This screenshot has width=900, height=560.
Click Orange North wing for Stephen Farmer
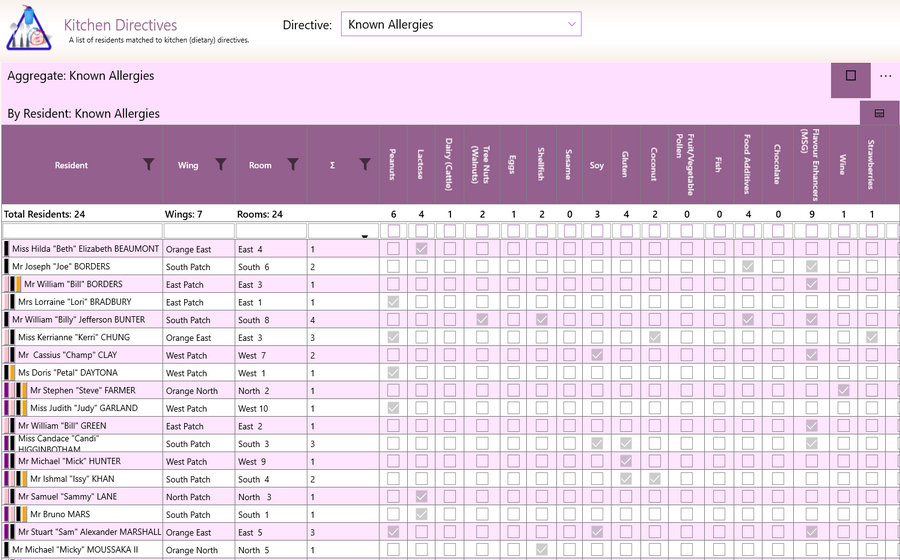[192, 391]
